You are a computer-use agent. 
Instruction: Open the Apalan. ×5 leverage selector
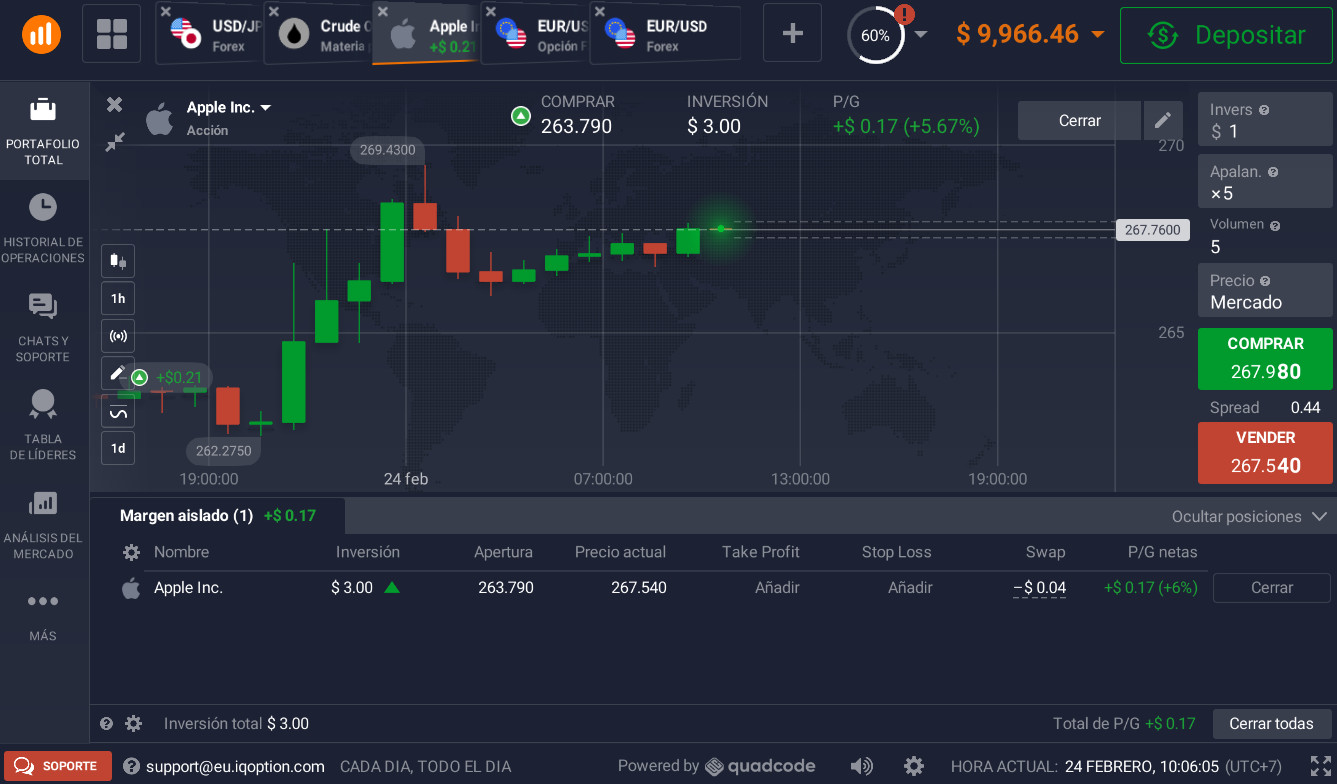pos(1265,182)
